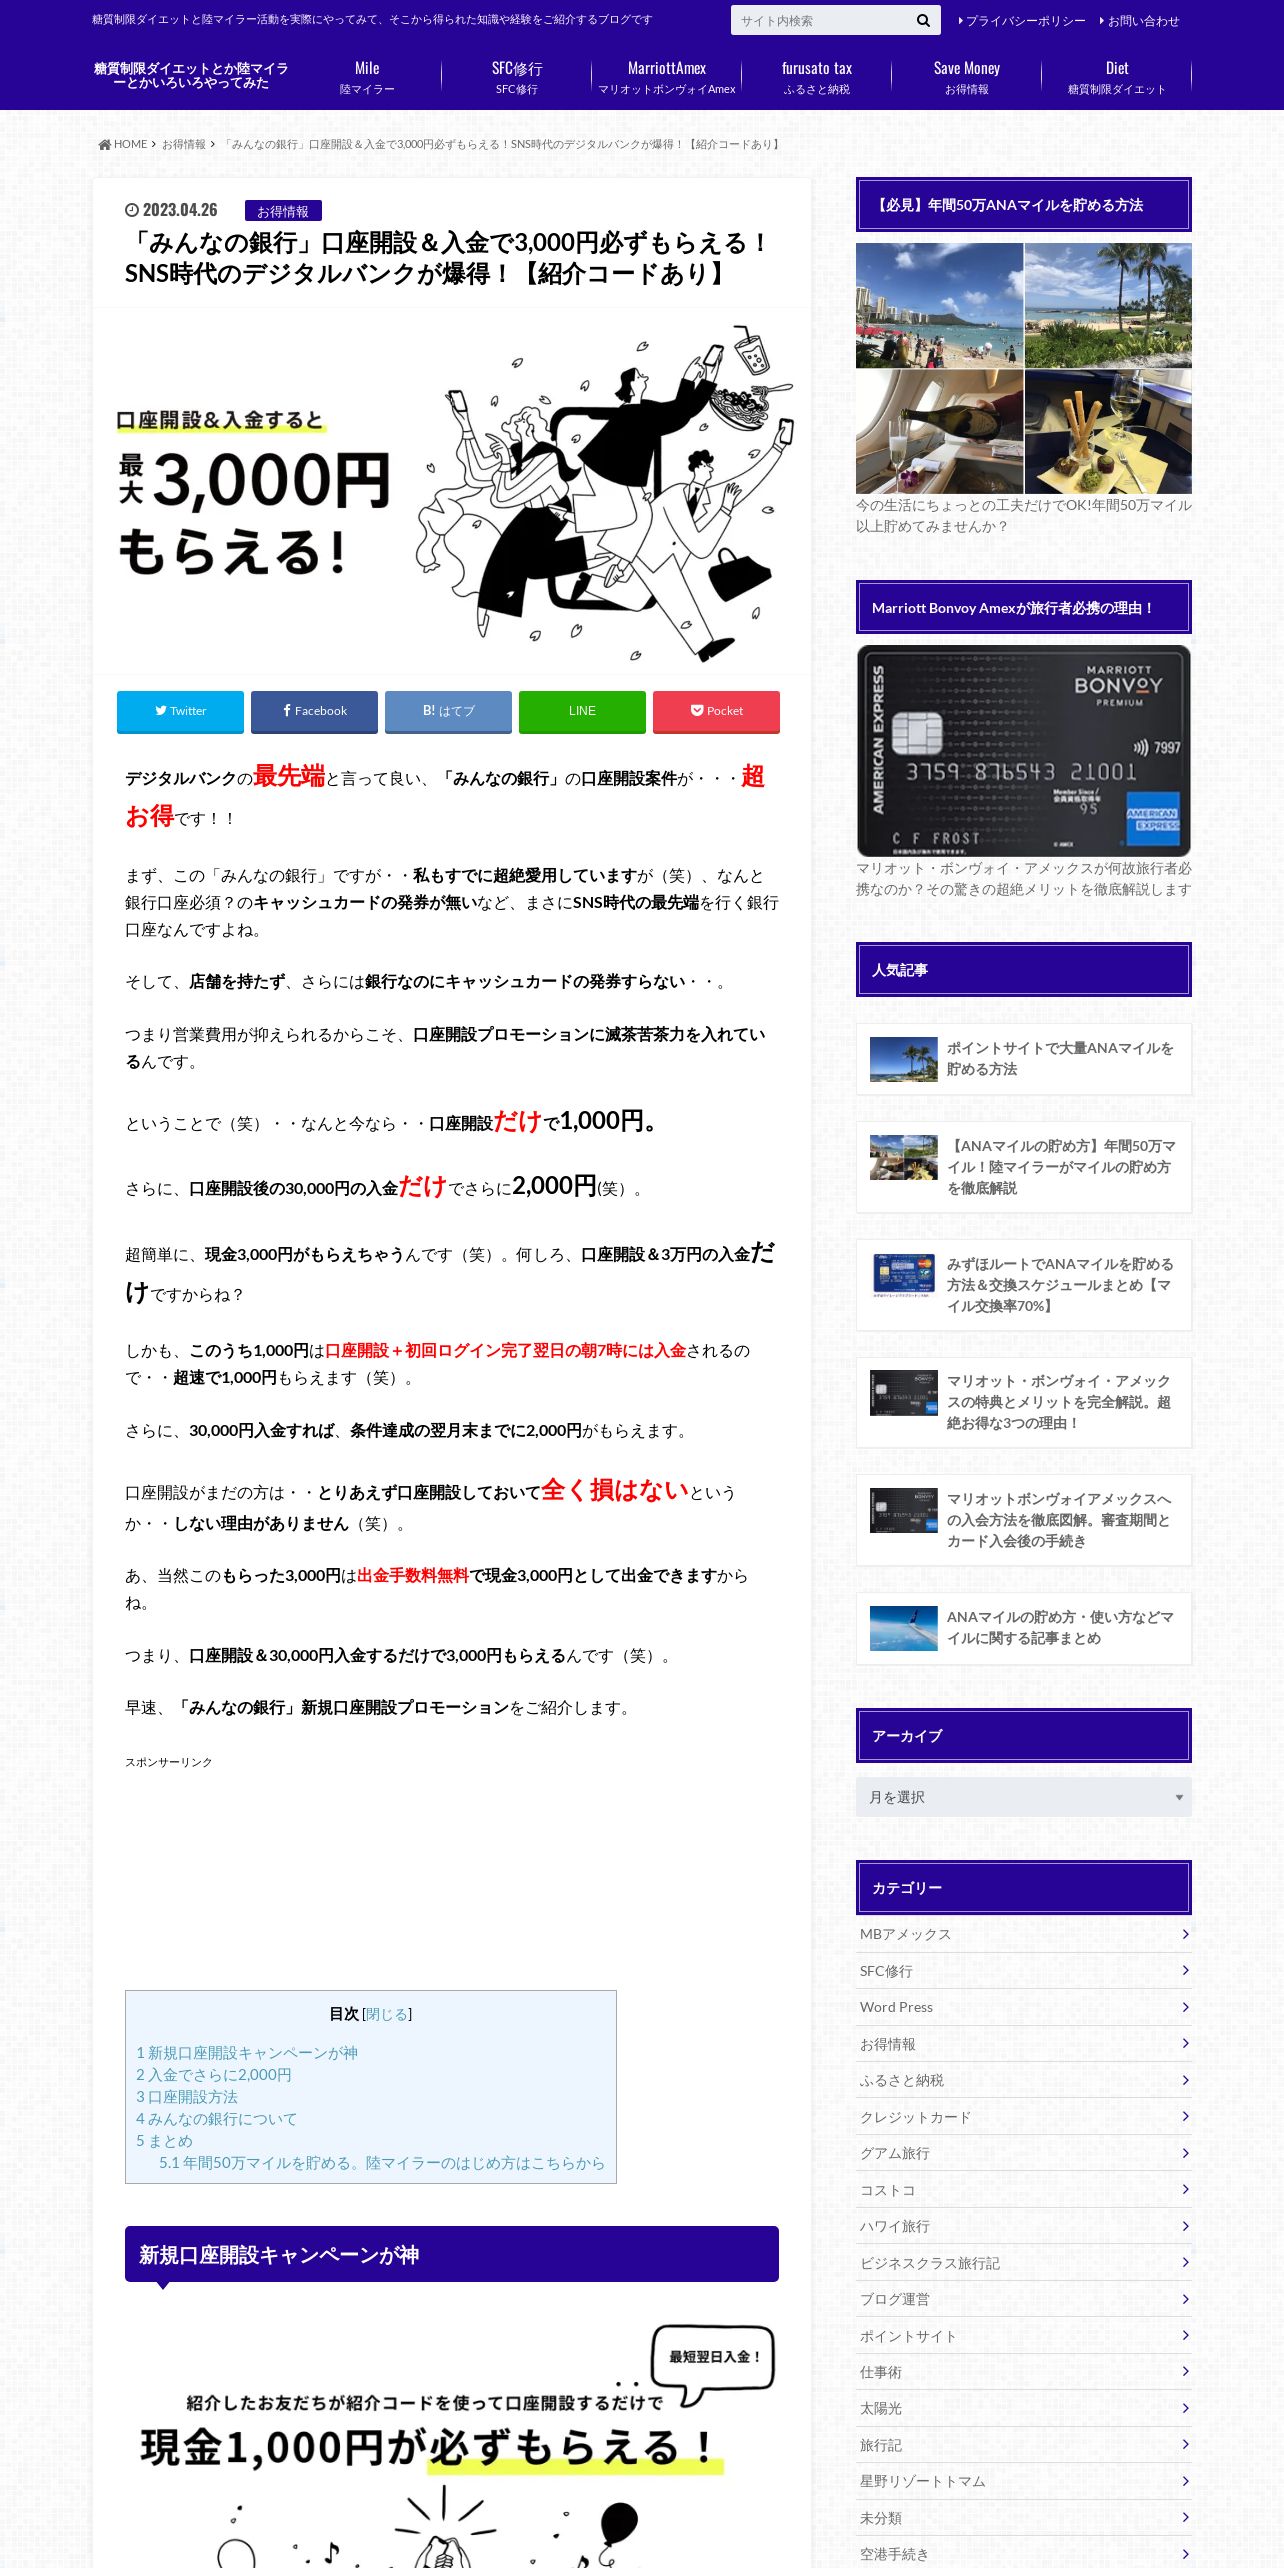Collapse the table of contents with 閉じる
The image size is (1284, 2568).
(387, 2014)
